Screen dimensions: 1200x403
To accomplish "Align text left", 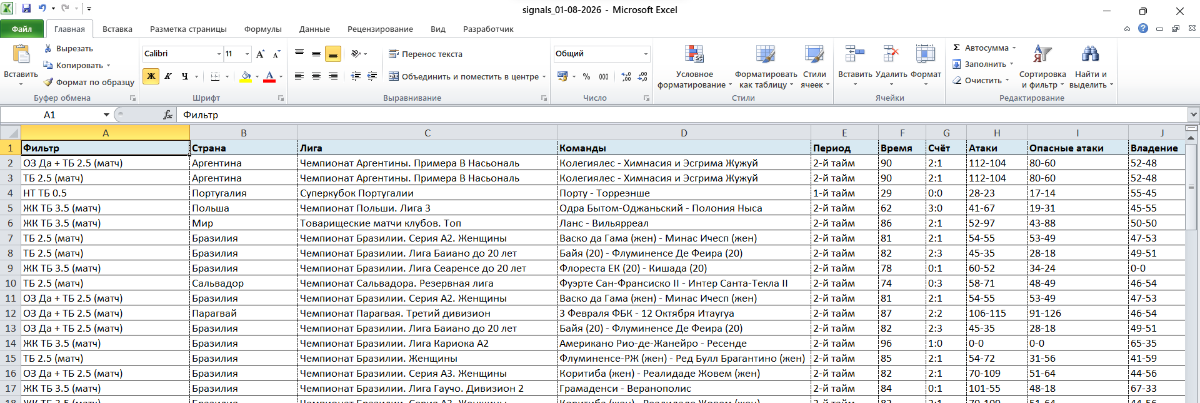I will [x=298, y=76].
